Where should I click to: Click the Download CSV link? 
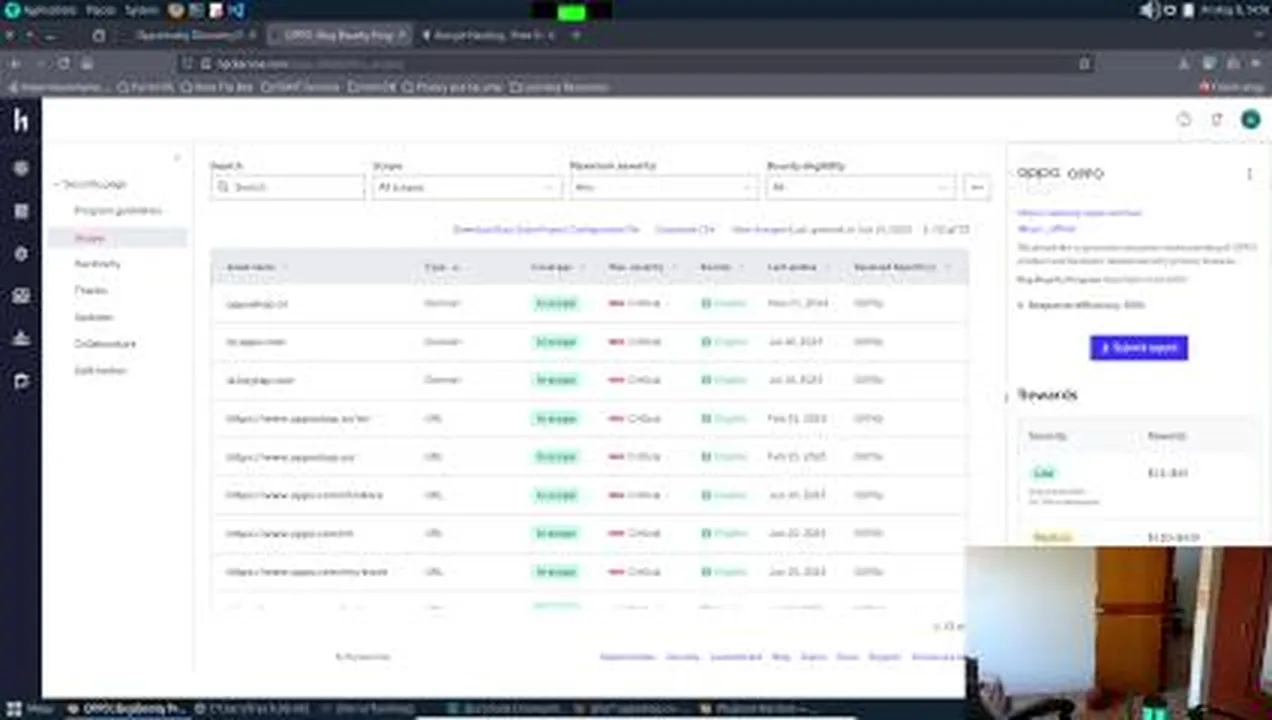point(685,229)
